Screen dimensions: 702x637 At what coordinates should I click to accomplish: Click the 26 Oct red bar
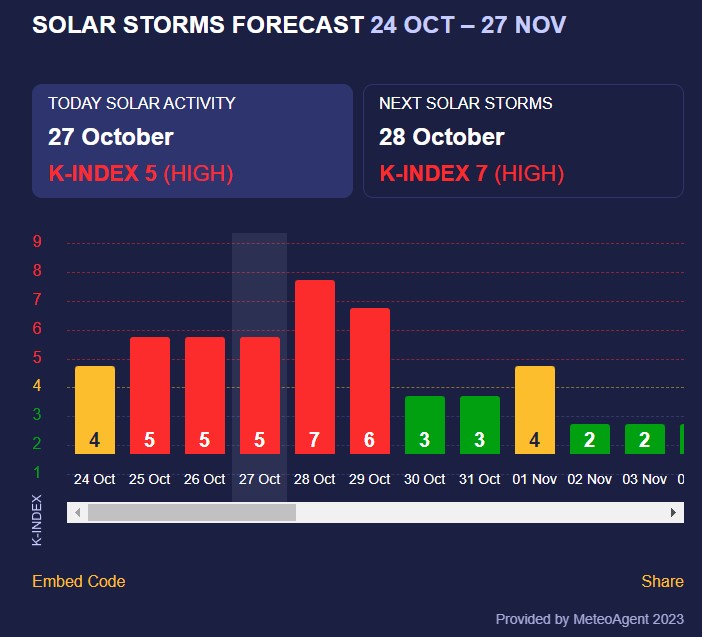tap(205, 396)
